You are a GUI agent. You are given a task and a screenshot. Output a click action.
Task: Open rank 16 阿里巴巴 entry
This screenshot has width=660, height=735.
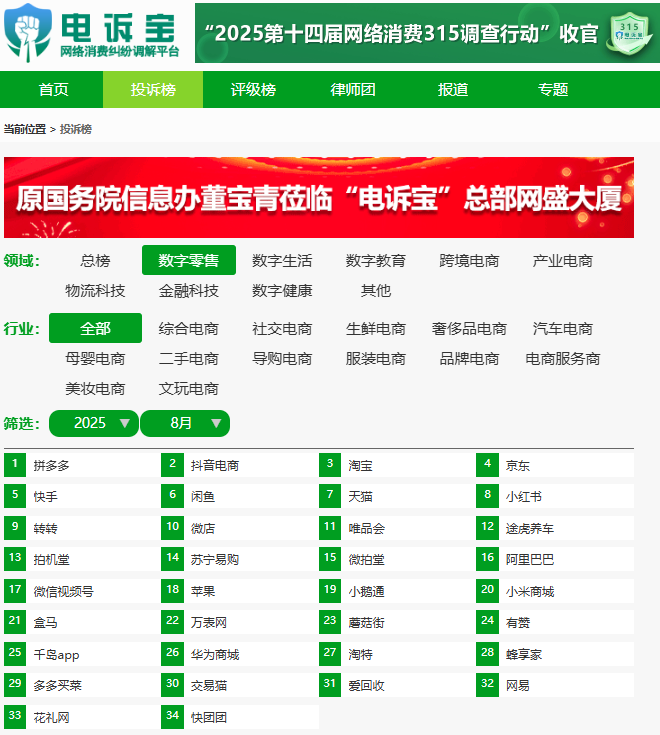(x=555, y=559)
